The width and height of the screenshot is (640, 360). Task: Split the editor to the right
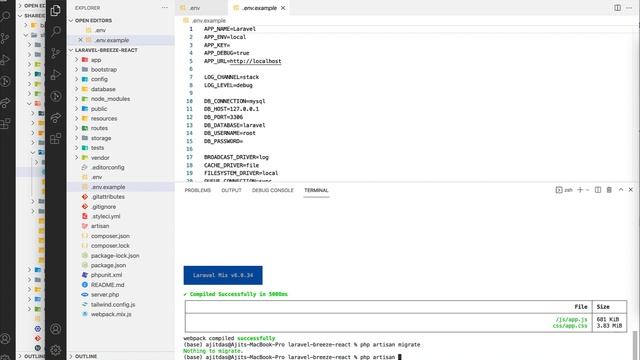[x=617, y=8]
